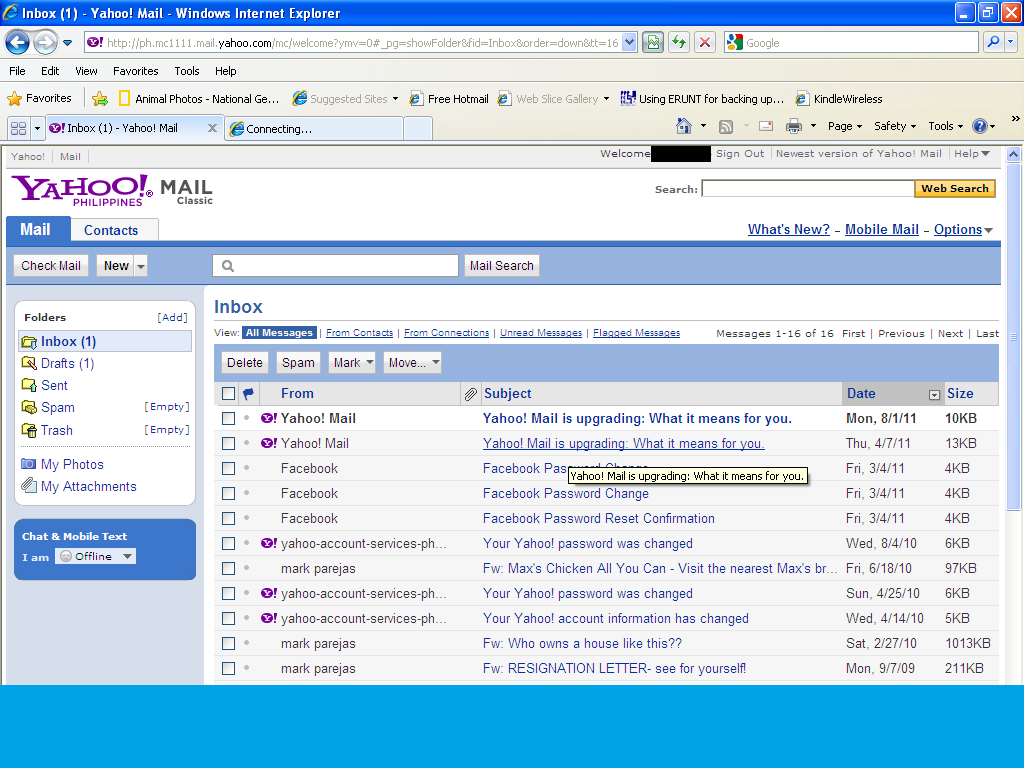Screen dimensions: 1024x768
Task: Click the Stop loading X icon
Action: pyautogui.click(x=705, y=42)
